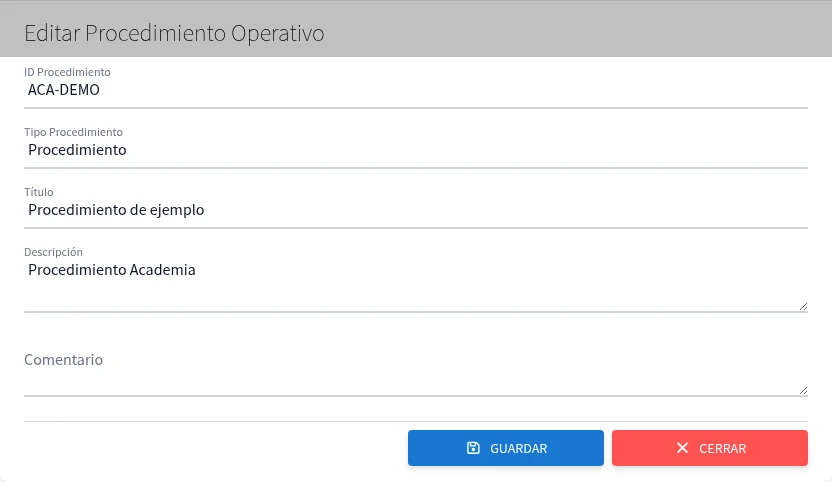Click the Editar Procedimiento Operativo header title
The width and height of the screenshot is (832, 482).
[x=174, y=33]
